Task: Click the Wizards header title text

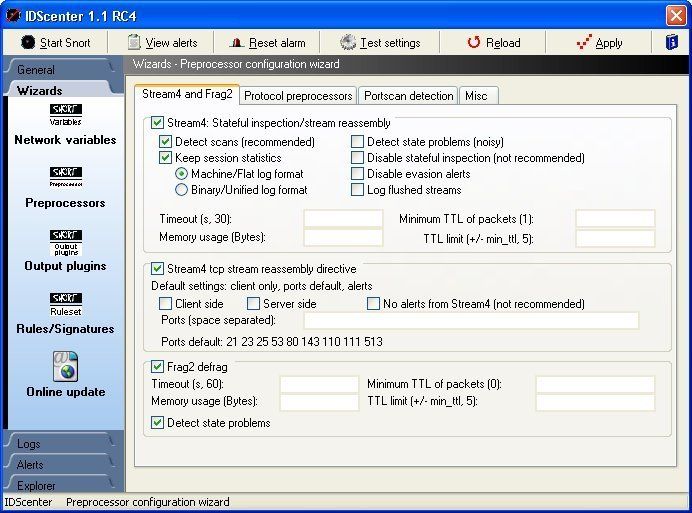Action: coord(236,64)
